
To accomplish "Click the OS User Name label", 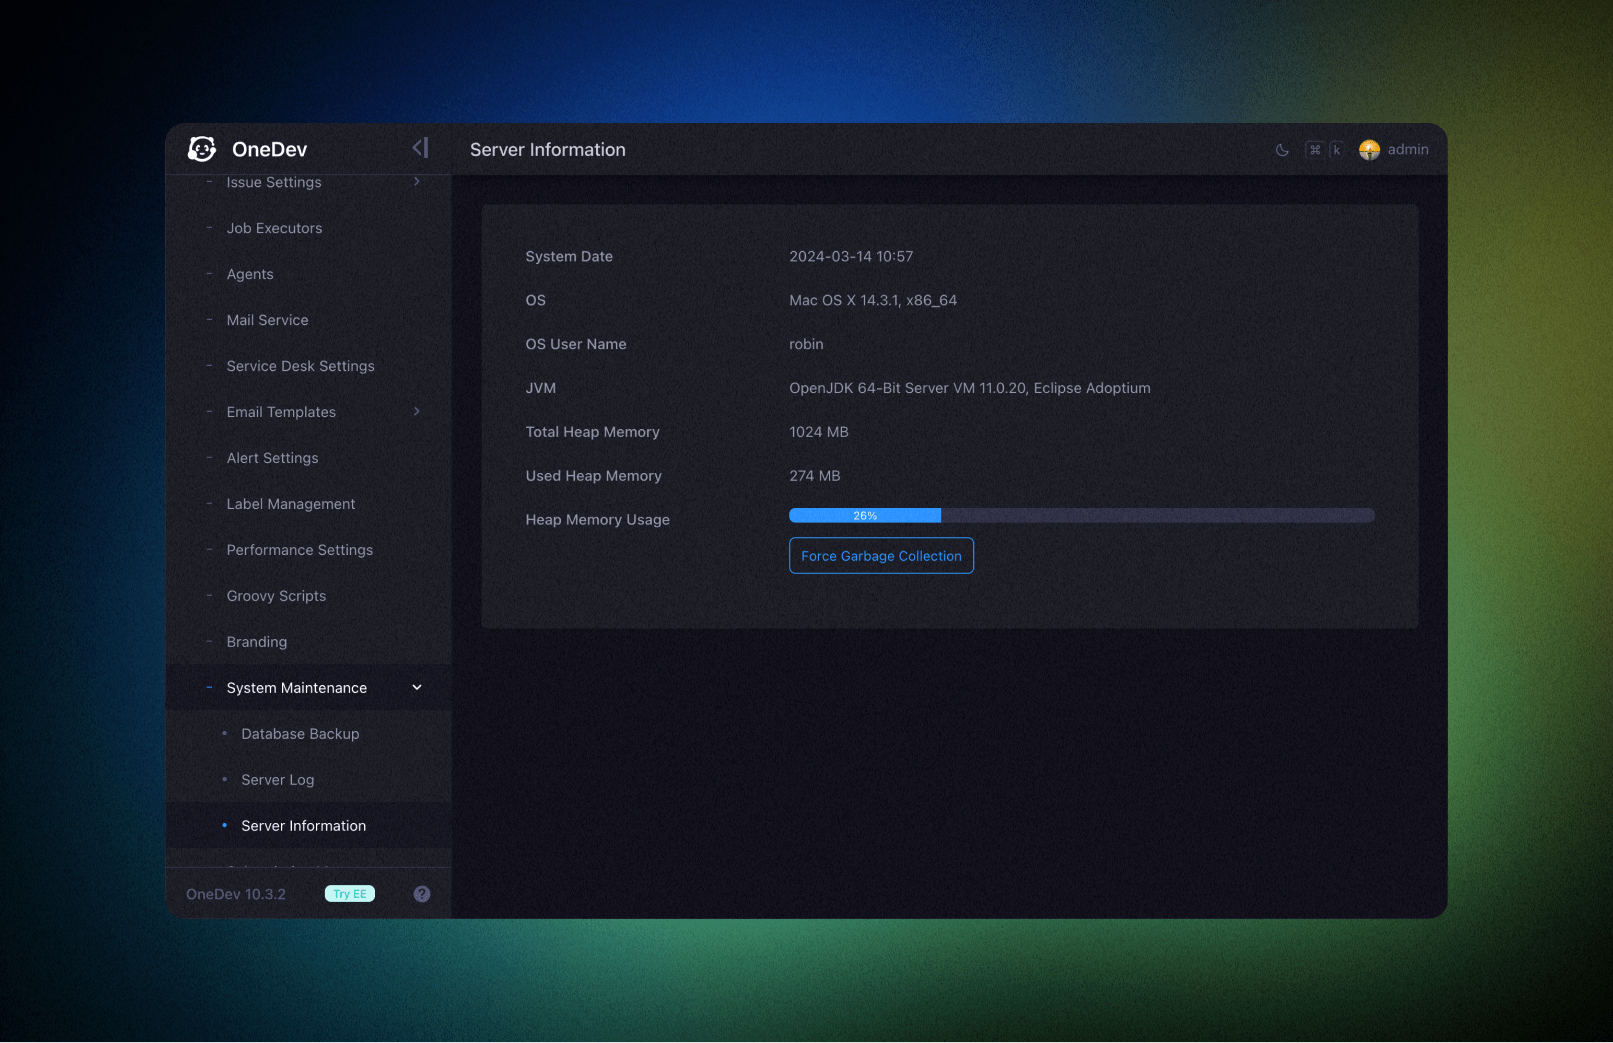I will tap(576, 344).
